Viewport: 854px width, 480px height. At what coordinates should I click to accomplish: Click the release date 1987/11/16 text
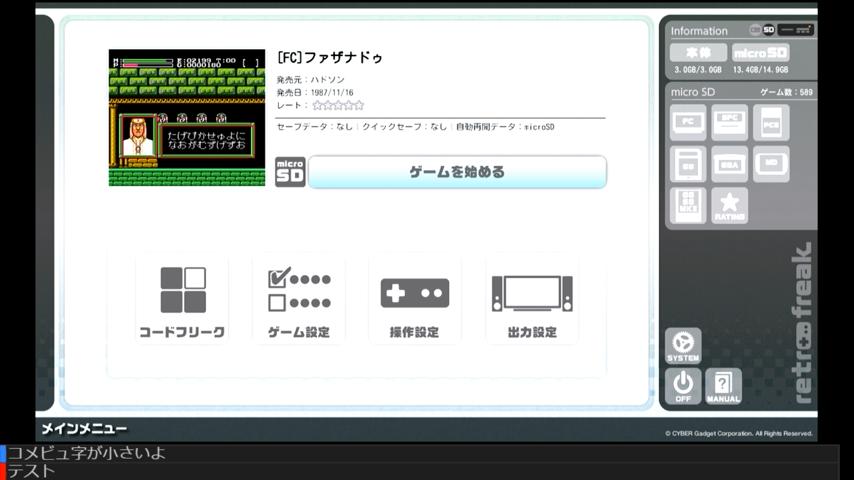coord(332,93)
